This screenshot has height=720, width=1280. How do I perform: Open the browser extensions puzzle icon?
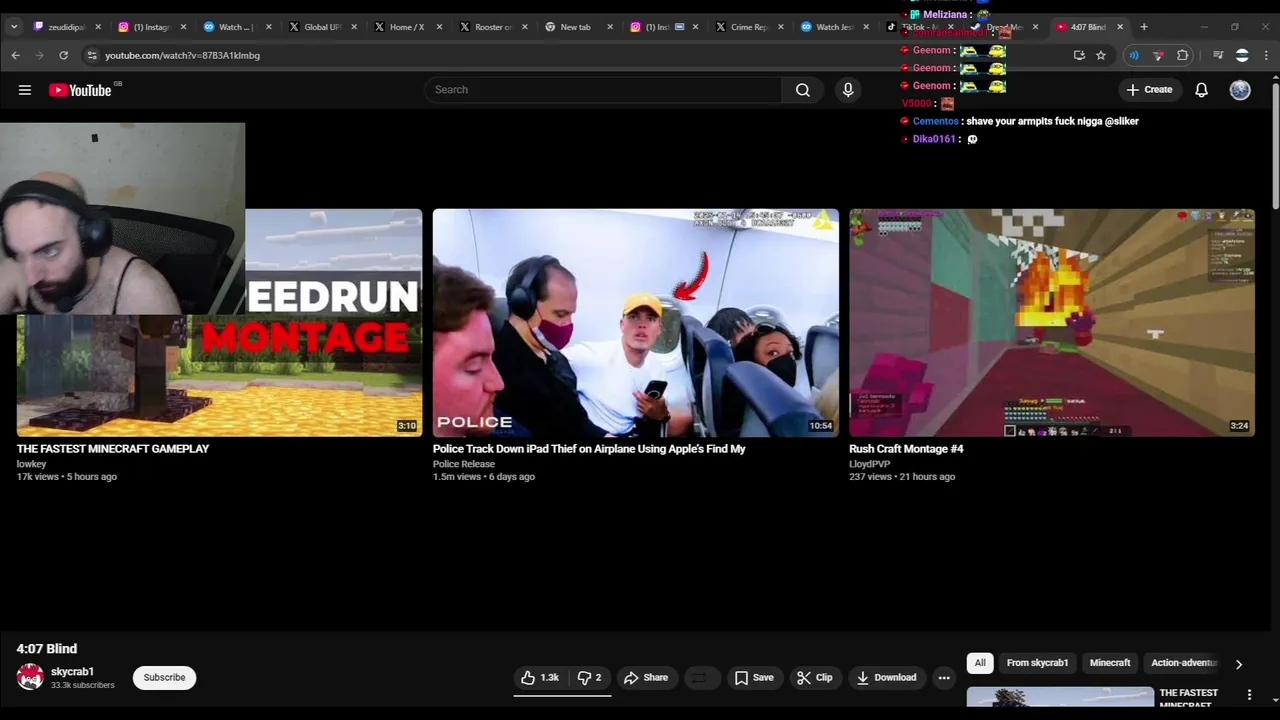(1183, 55)
